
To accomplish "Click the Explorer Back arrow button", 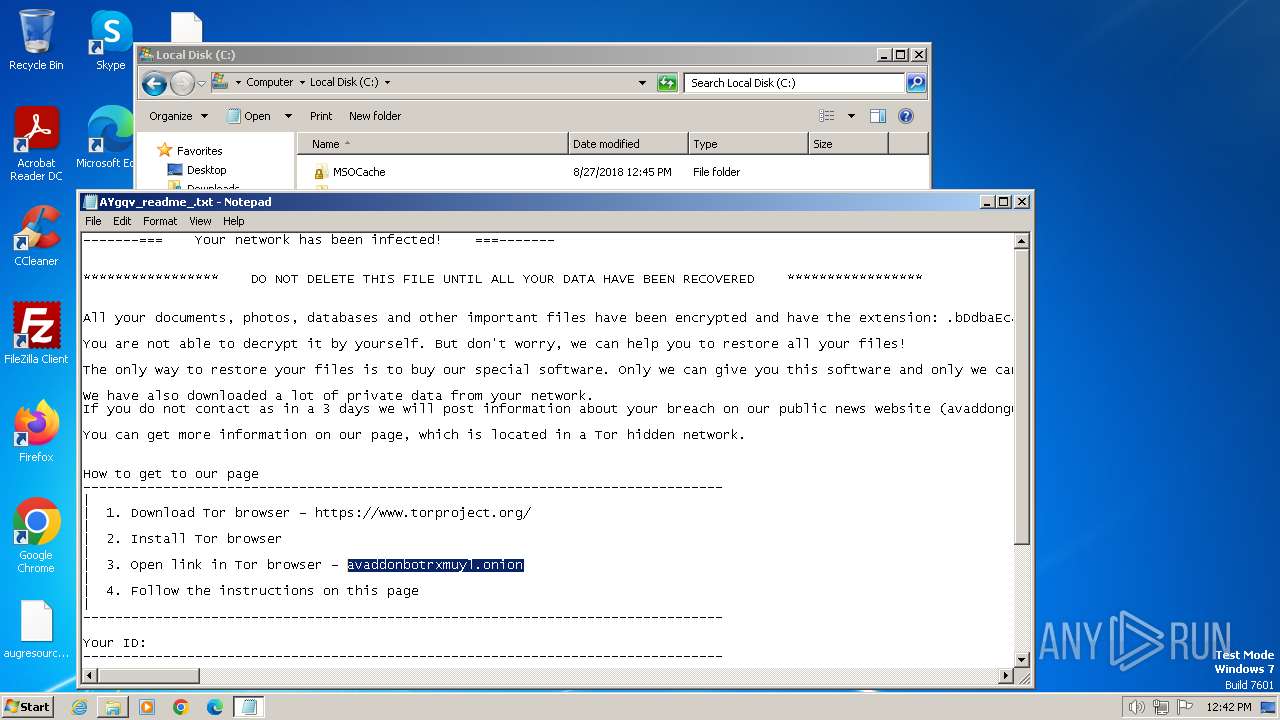I will tap(154, 83).
